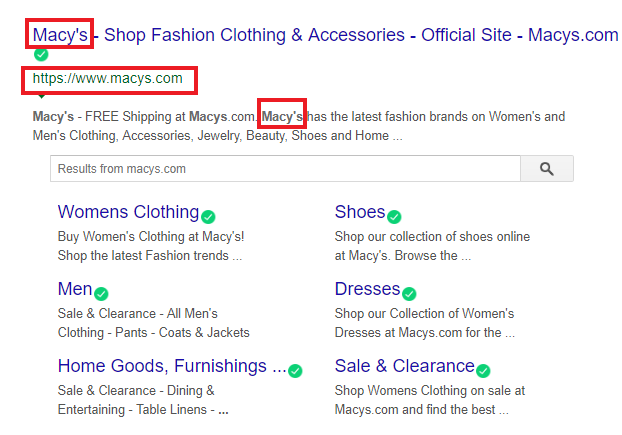Click green checkmark beside Sale & Clearance
Viewport: 622px width, 435px height.
(483, 371)
